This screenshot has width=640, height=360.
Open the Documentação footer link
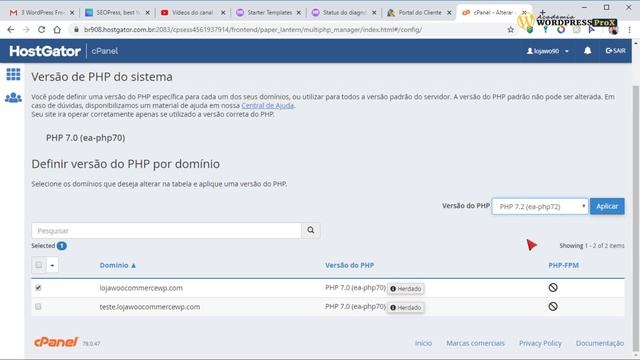click(600, 343)
